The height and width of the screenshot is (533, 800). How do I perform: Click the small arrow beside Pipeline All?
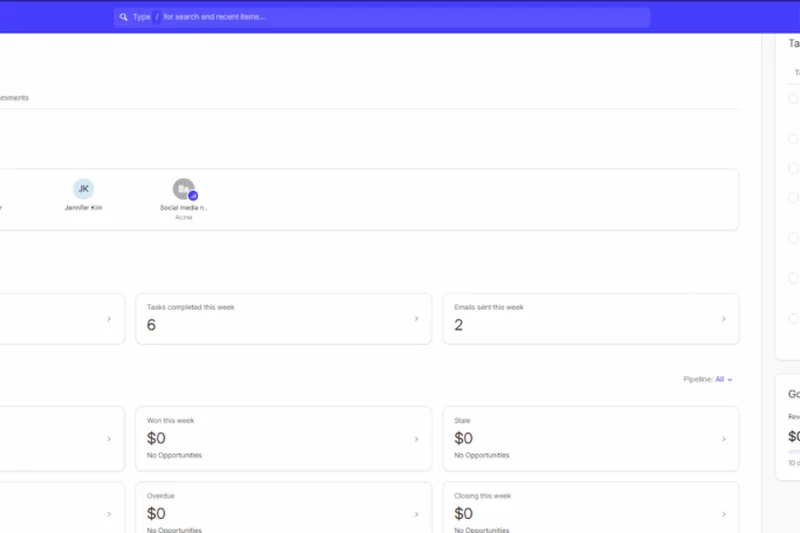click(731, 380)
